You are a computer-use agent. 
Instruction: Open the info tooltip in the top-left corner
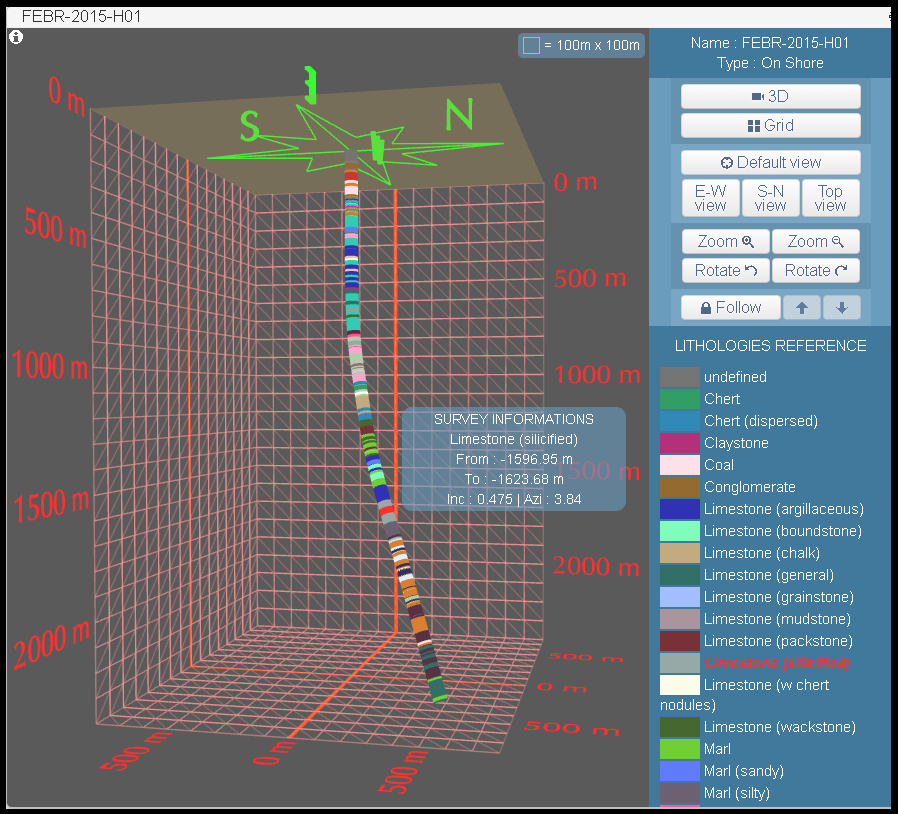[x=16, y=37]
